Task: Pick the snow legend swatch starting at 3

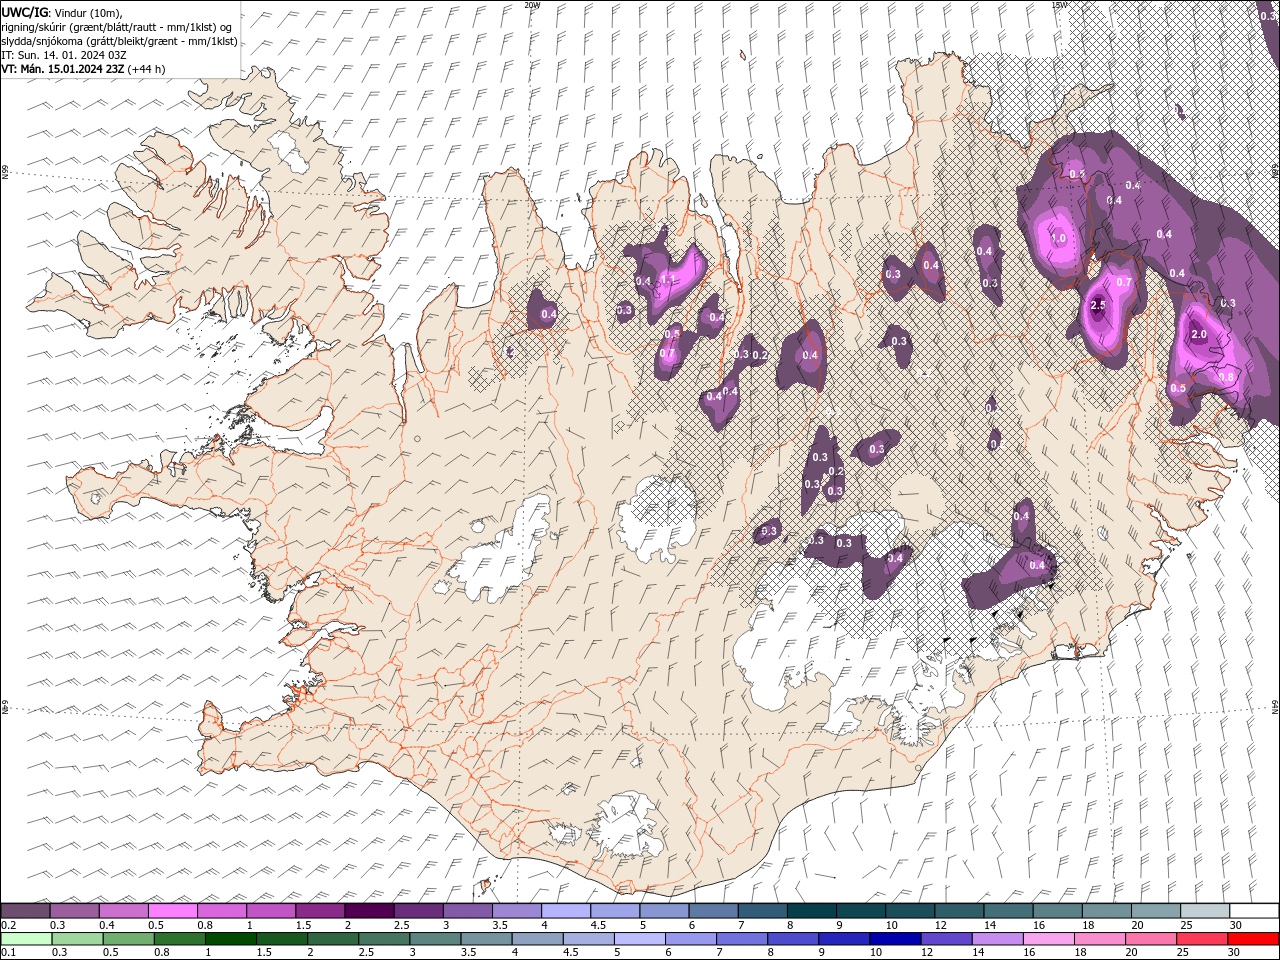Action: tap(468, 911)
